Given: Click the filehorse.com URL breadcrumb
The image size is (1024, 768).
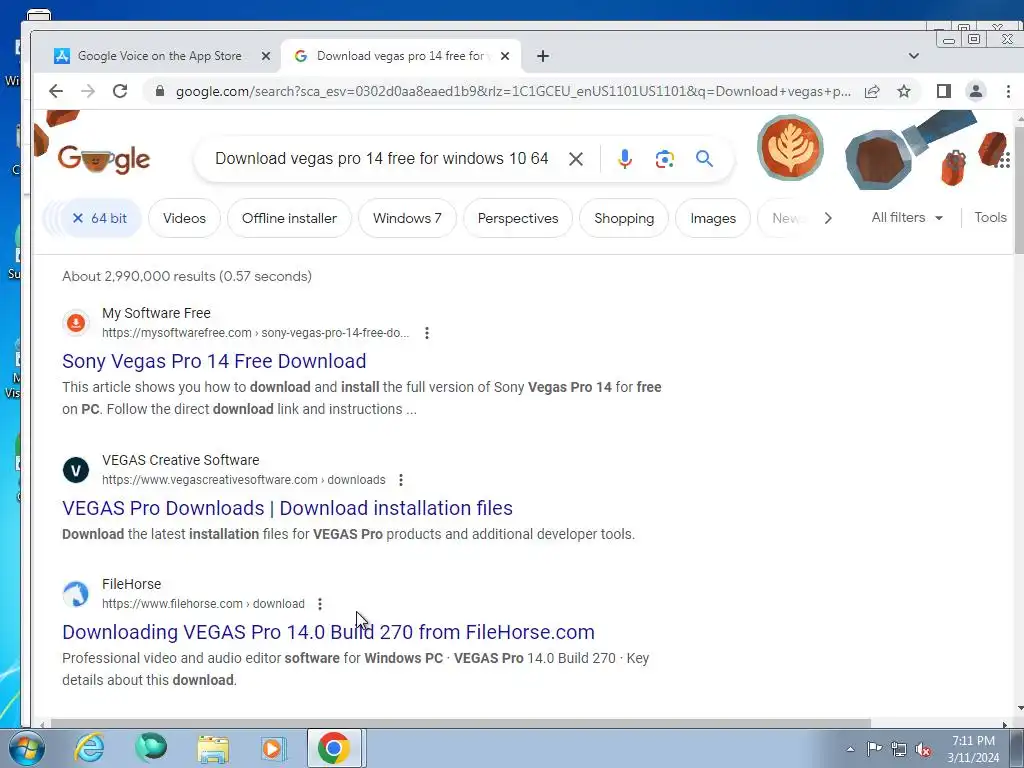Looking at the screenshot, I should [203, 604].
